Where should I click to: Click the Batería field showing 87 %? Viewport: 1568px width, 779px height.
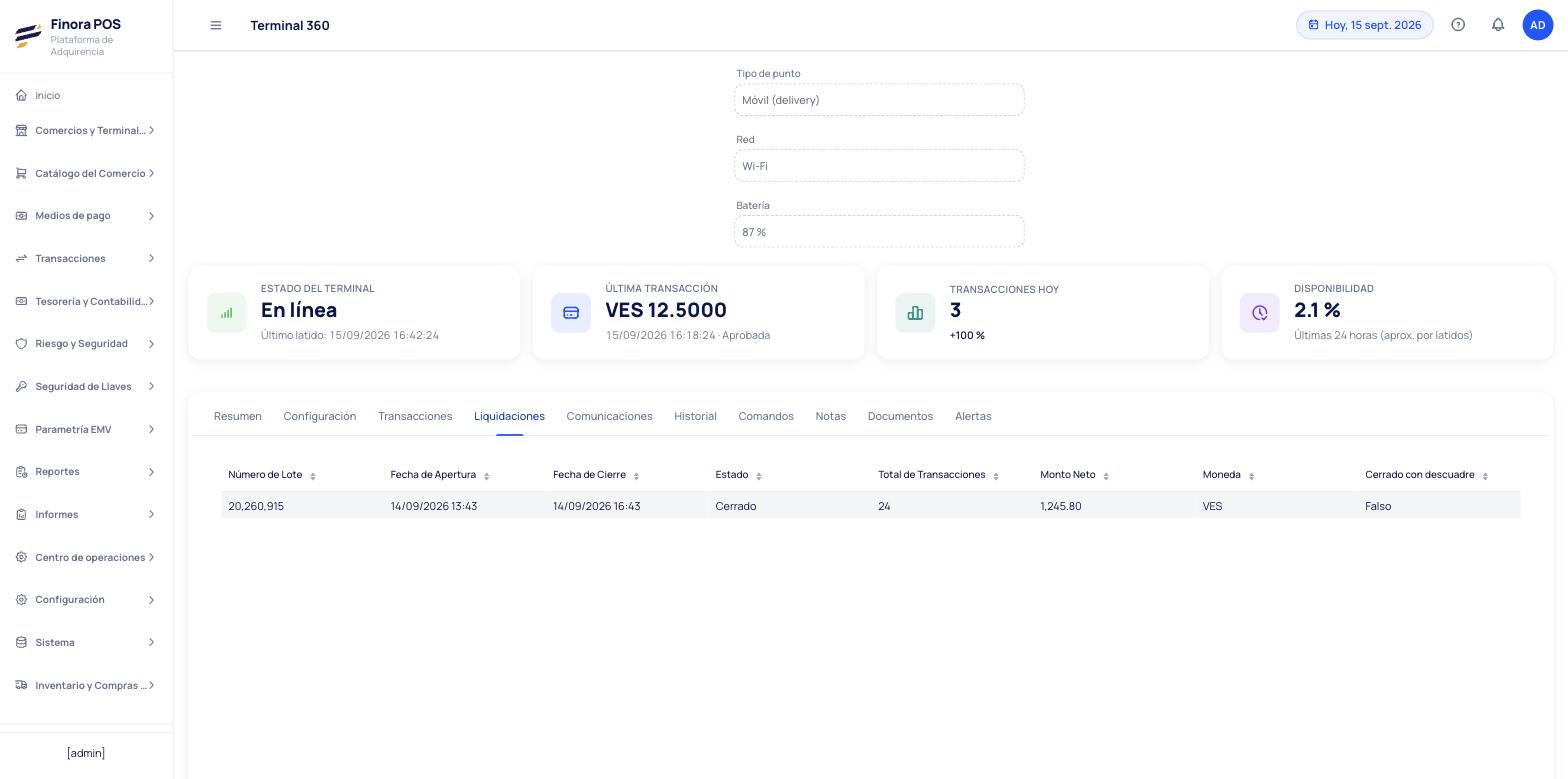tap(879, 232)
